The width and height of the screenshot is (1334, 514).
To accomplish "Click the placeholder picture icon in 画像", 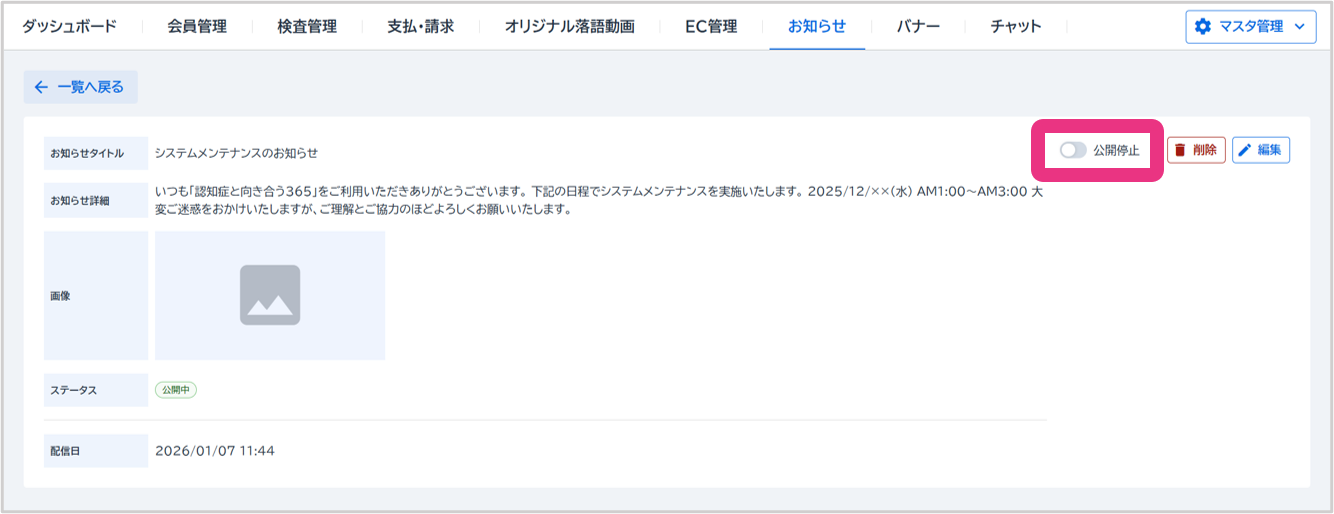I will coord(270,295).
